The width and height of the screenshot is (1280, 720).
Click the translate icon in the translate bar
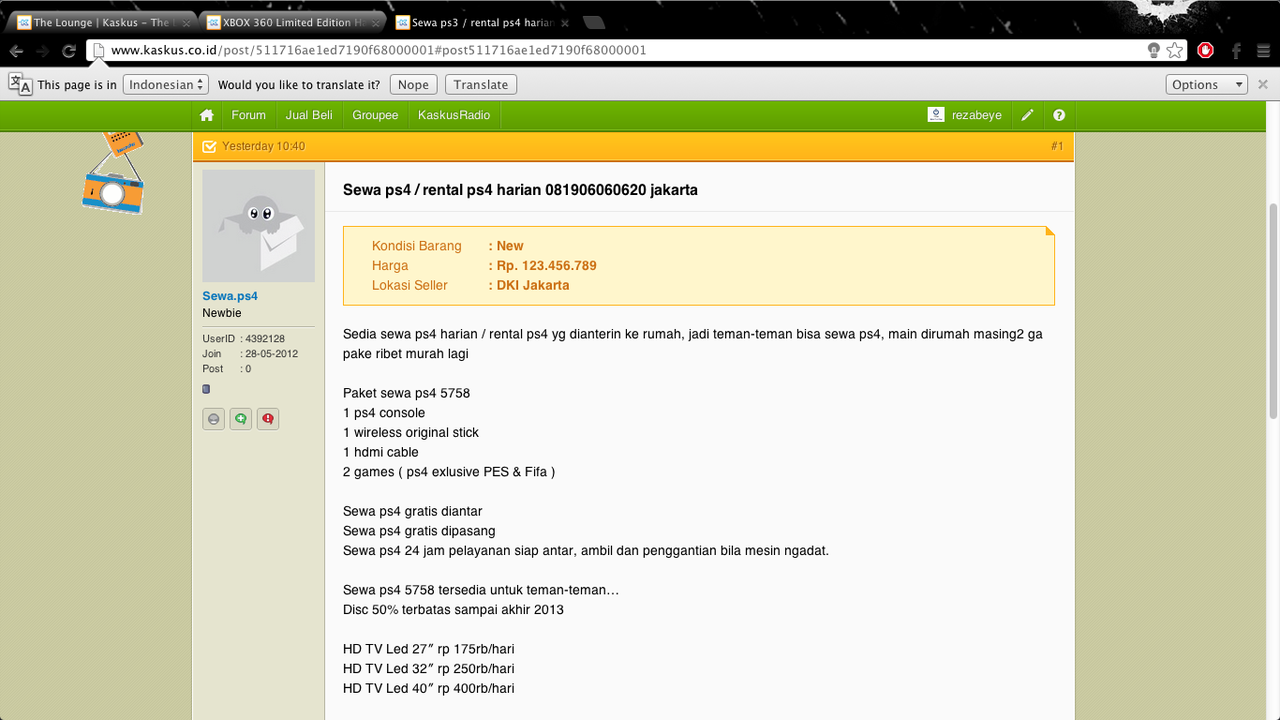pyautogui.click(x=20, y=84)
